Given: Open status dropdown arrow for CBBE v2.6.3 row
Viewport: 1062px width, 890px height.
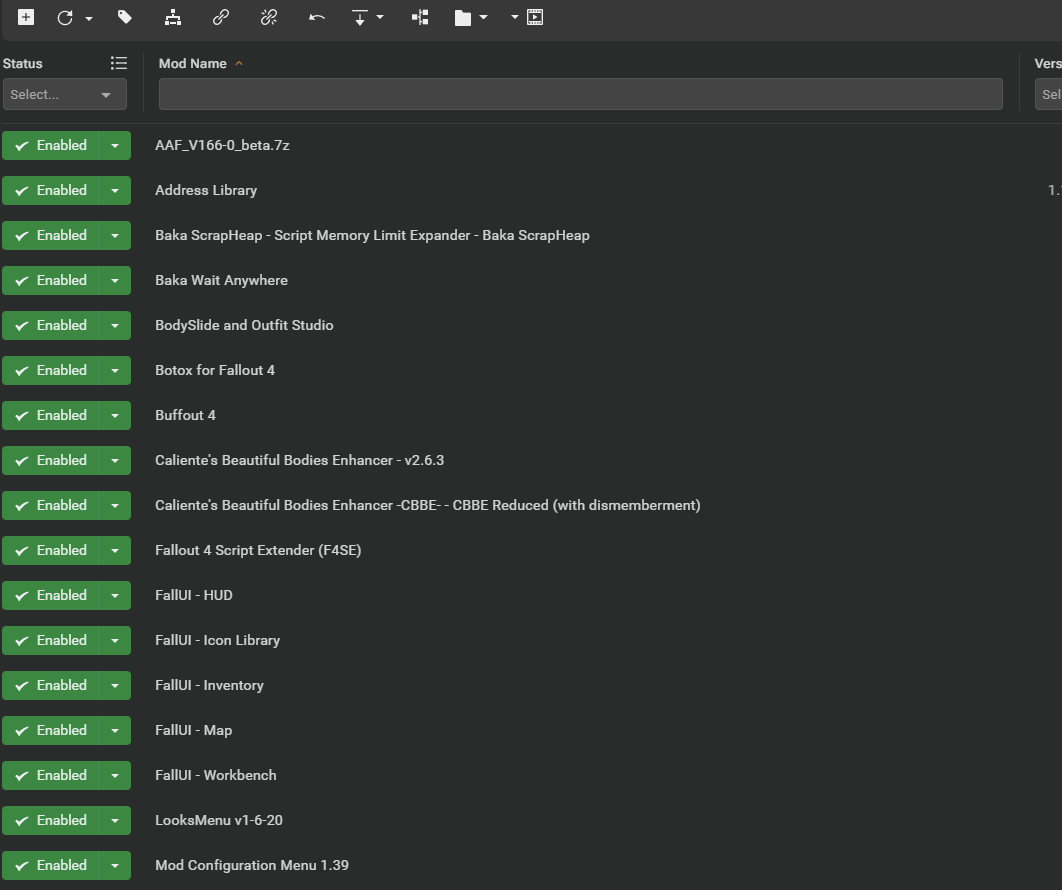Looking at the screenshot, I should 115,461.
